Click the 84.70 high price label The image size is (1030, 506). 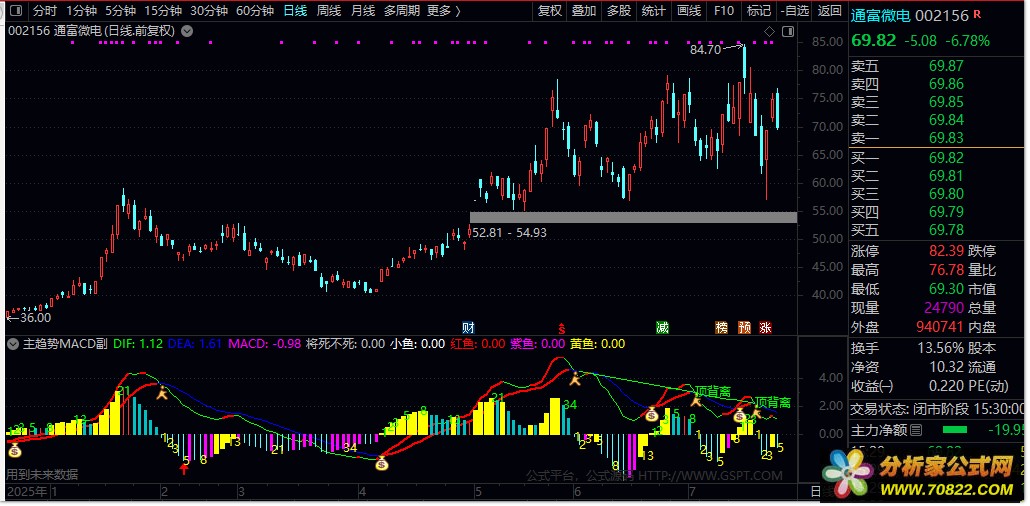(705, 49)
